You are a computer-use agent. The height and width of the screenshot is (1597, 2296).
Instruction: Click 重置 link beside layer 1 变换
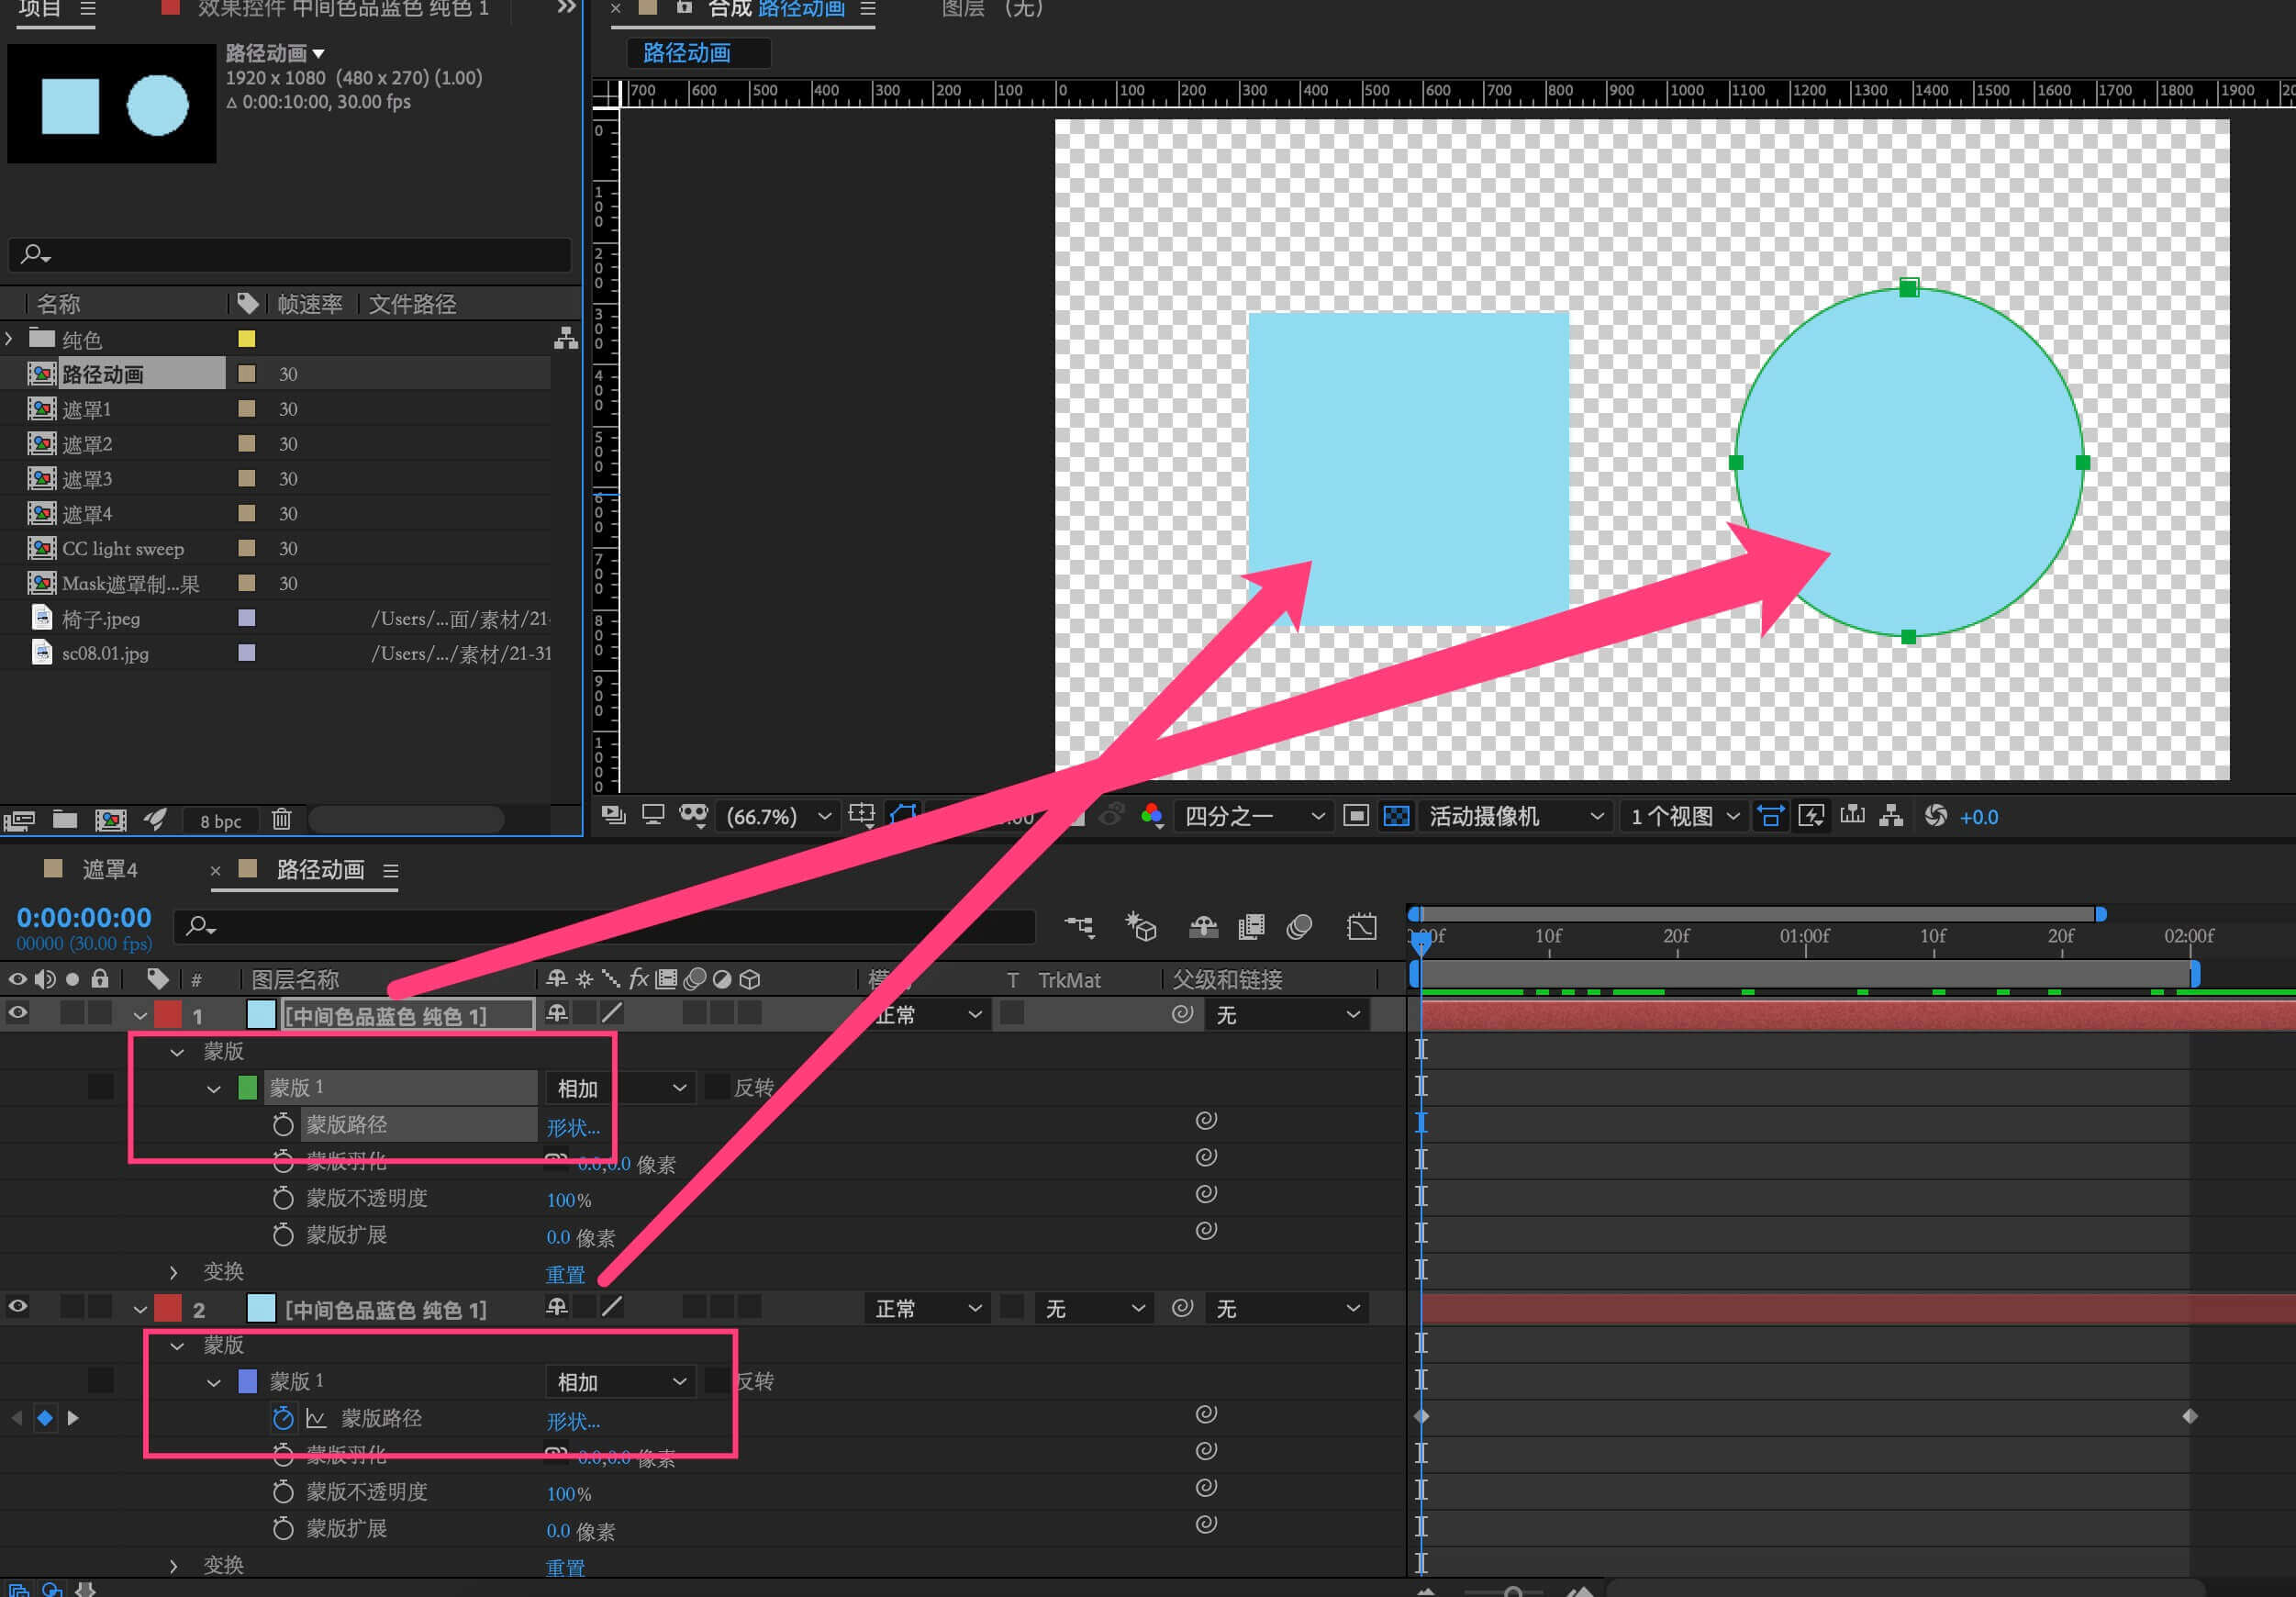(565, 1274)
